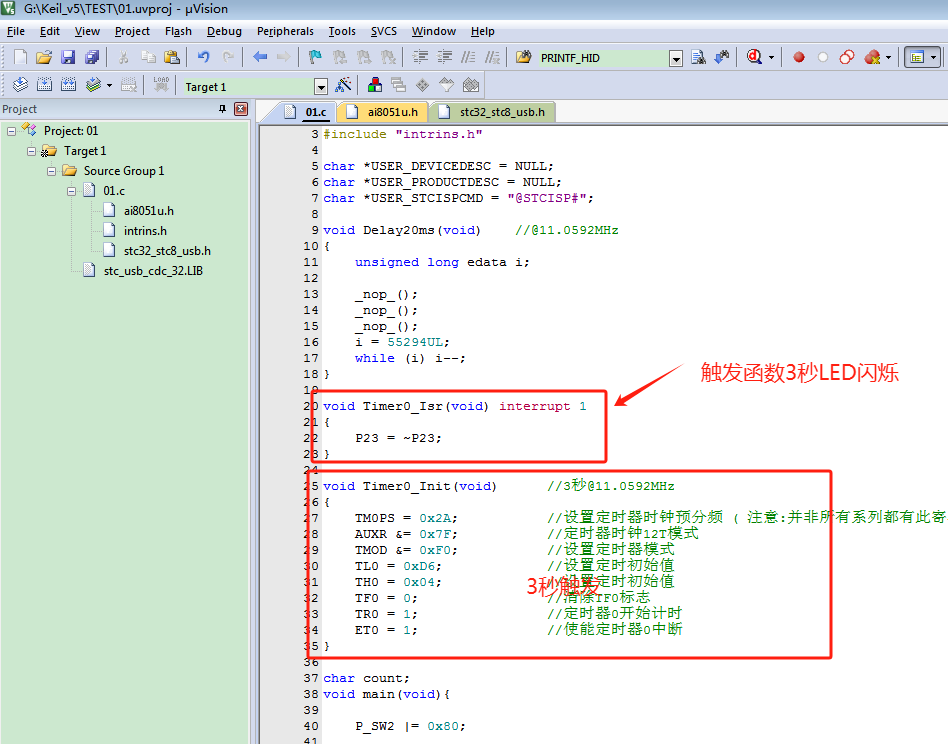Pin the Project panel

(222, 109)
